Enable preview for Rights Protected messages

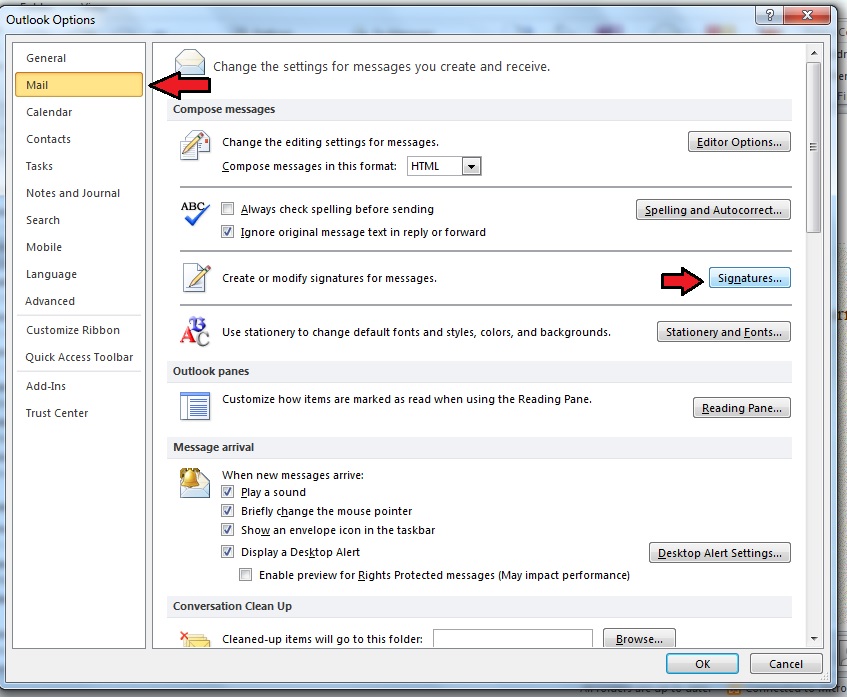246,575
